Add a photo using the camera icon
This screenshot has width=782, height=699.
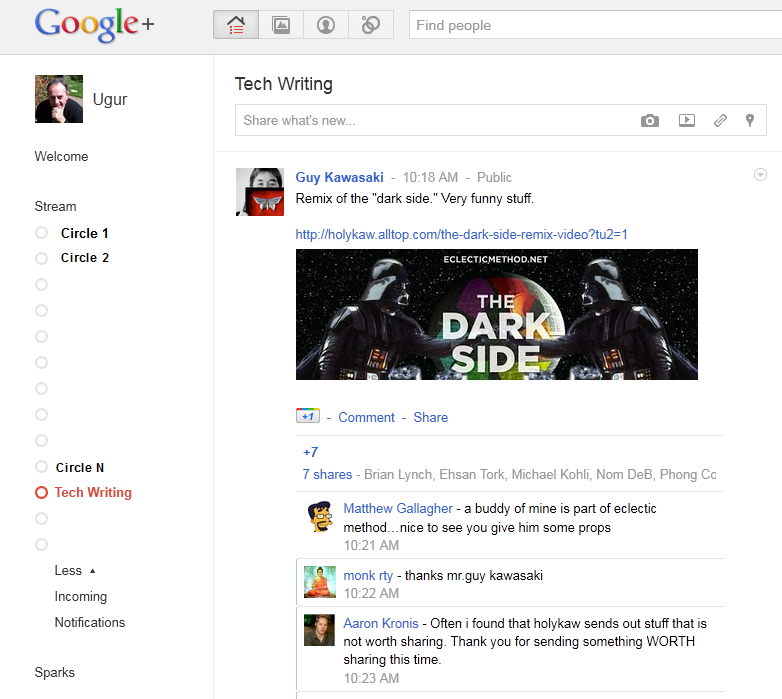point(649,121)
